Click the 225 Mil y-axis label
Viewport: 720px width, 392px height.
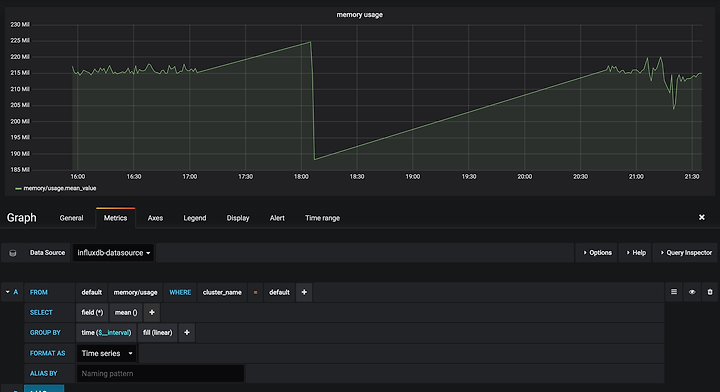(x=20, y=40)
